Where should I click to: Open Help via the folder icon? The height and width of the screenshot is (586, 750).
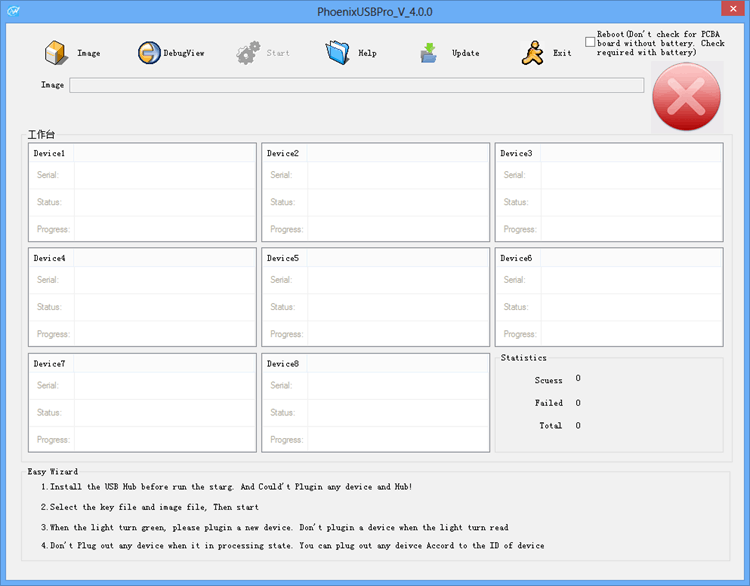coord(338,53)
